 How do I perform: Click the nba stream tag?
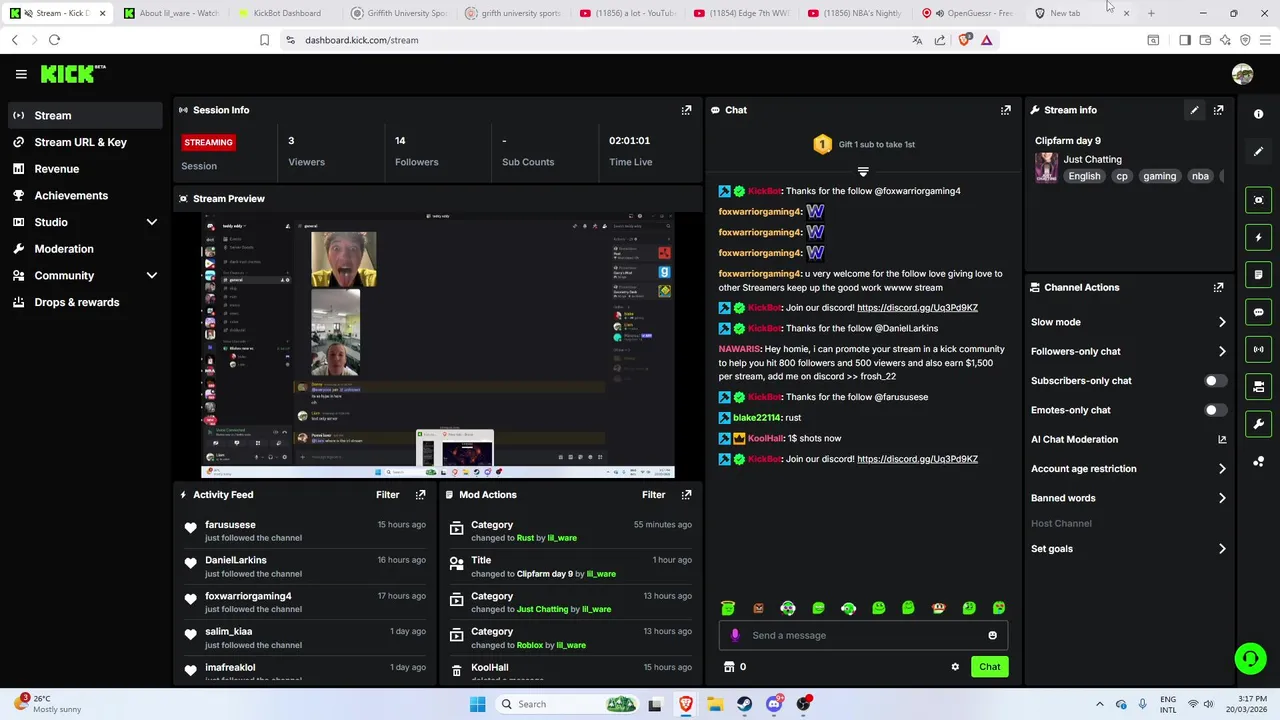pos(1200,176)
